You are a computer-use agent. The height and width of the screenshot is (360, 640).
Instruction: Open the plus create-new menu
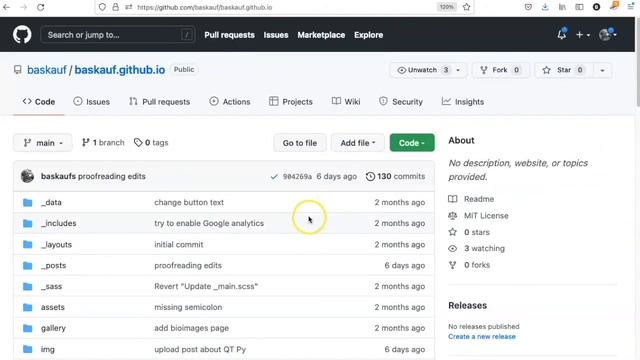[x=582, y=35]
